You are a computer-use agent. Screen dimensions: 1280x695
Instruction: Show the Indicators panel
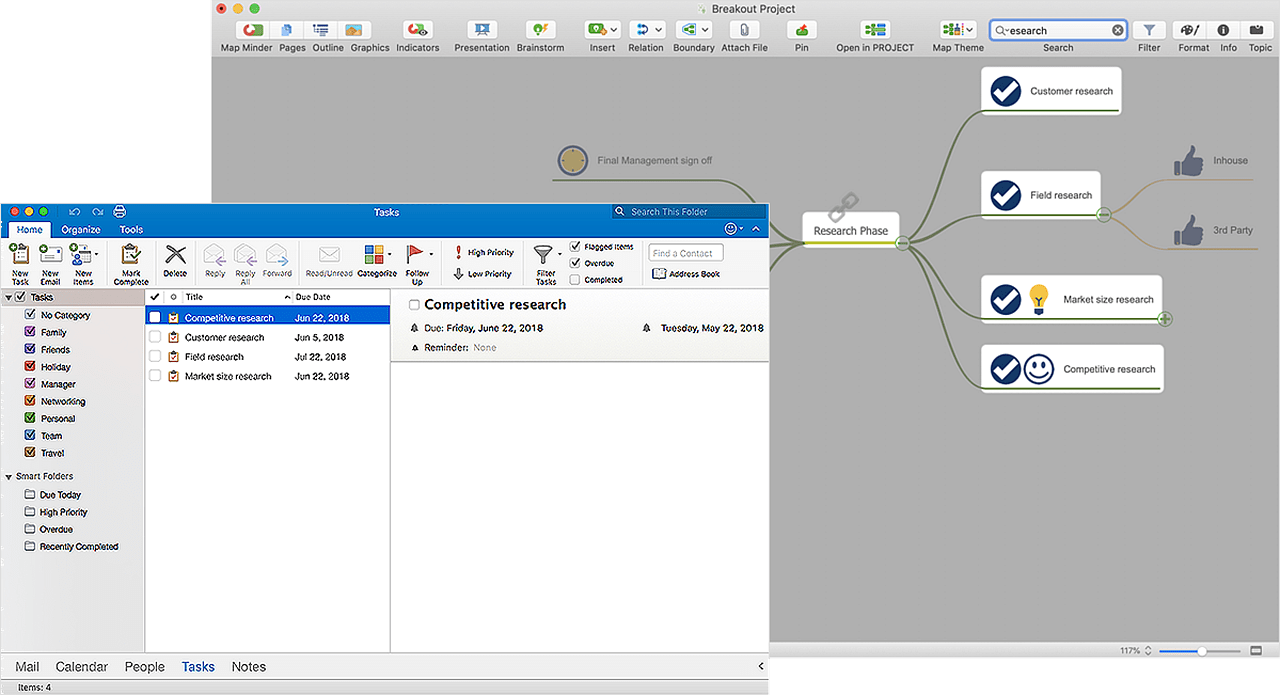click(417, 31)
